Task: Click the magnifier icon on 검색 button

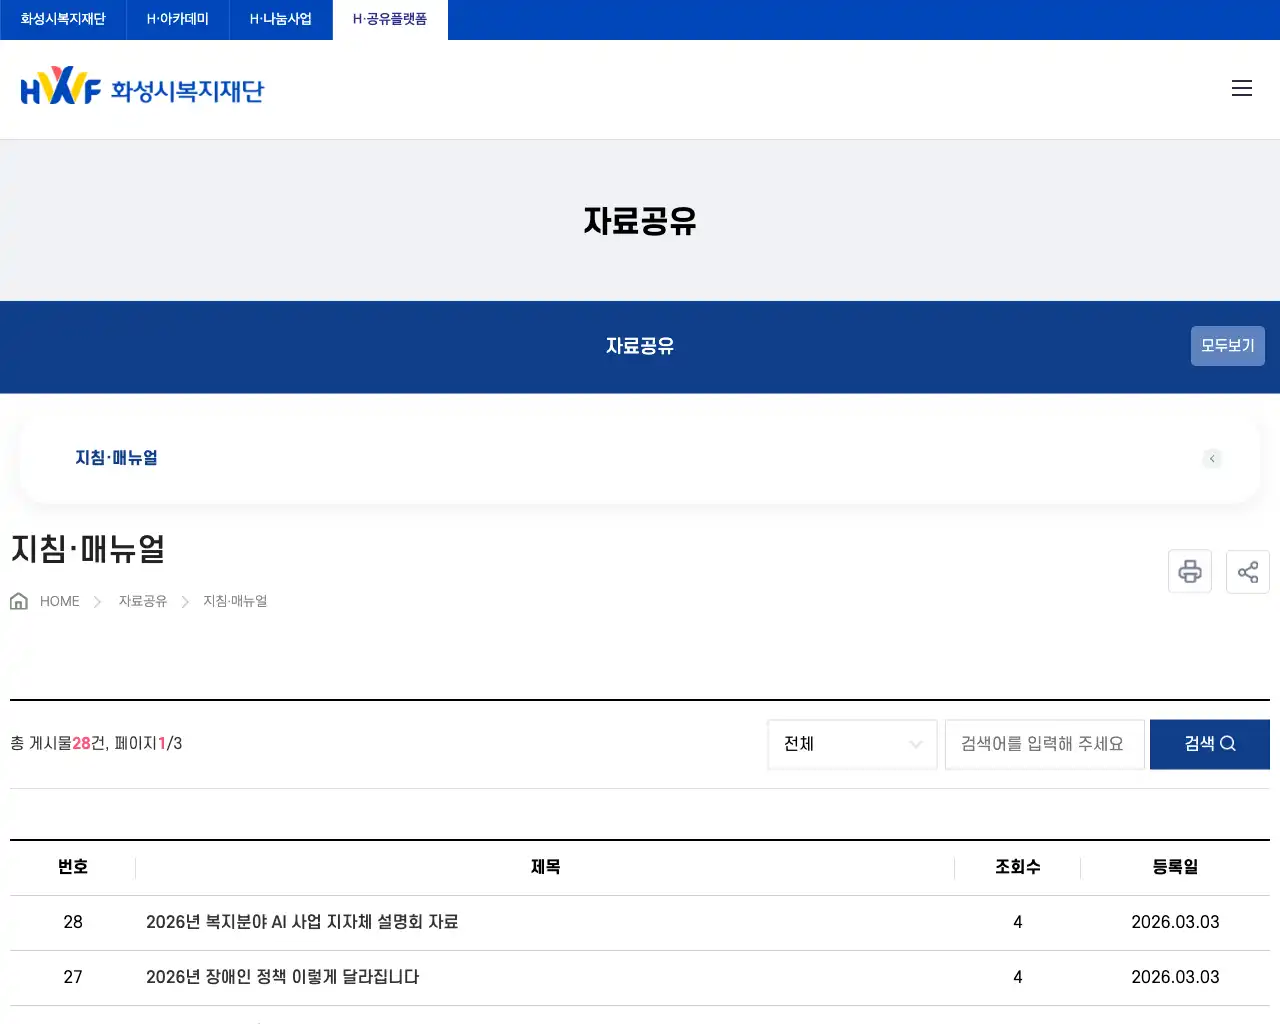Action: click(1227, 744)
